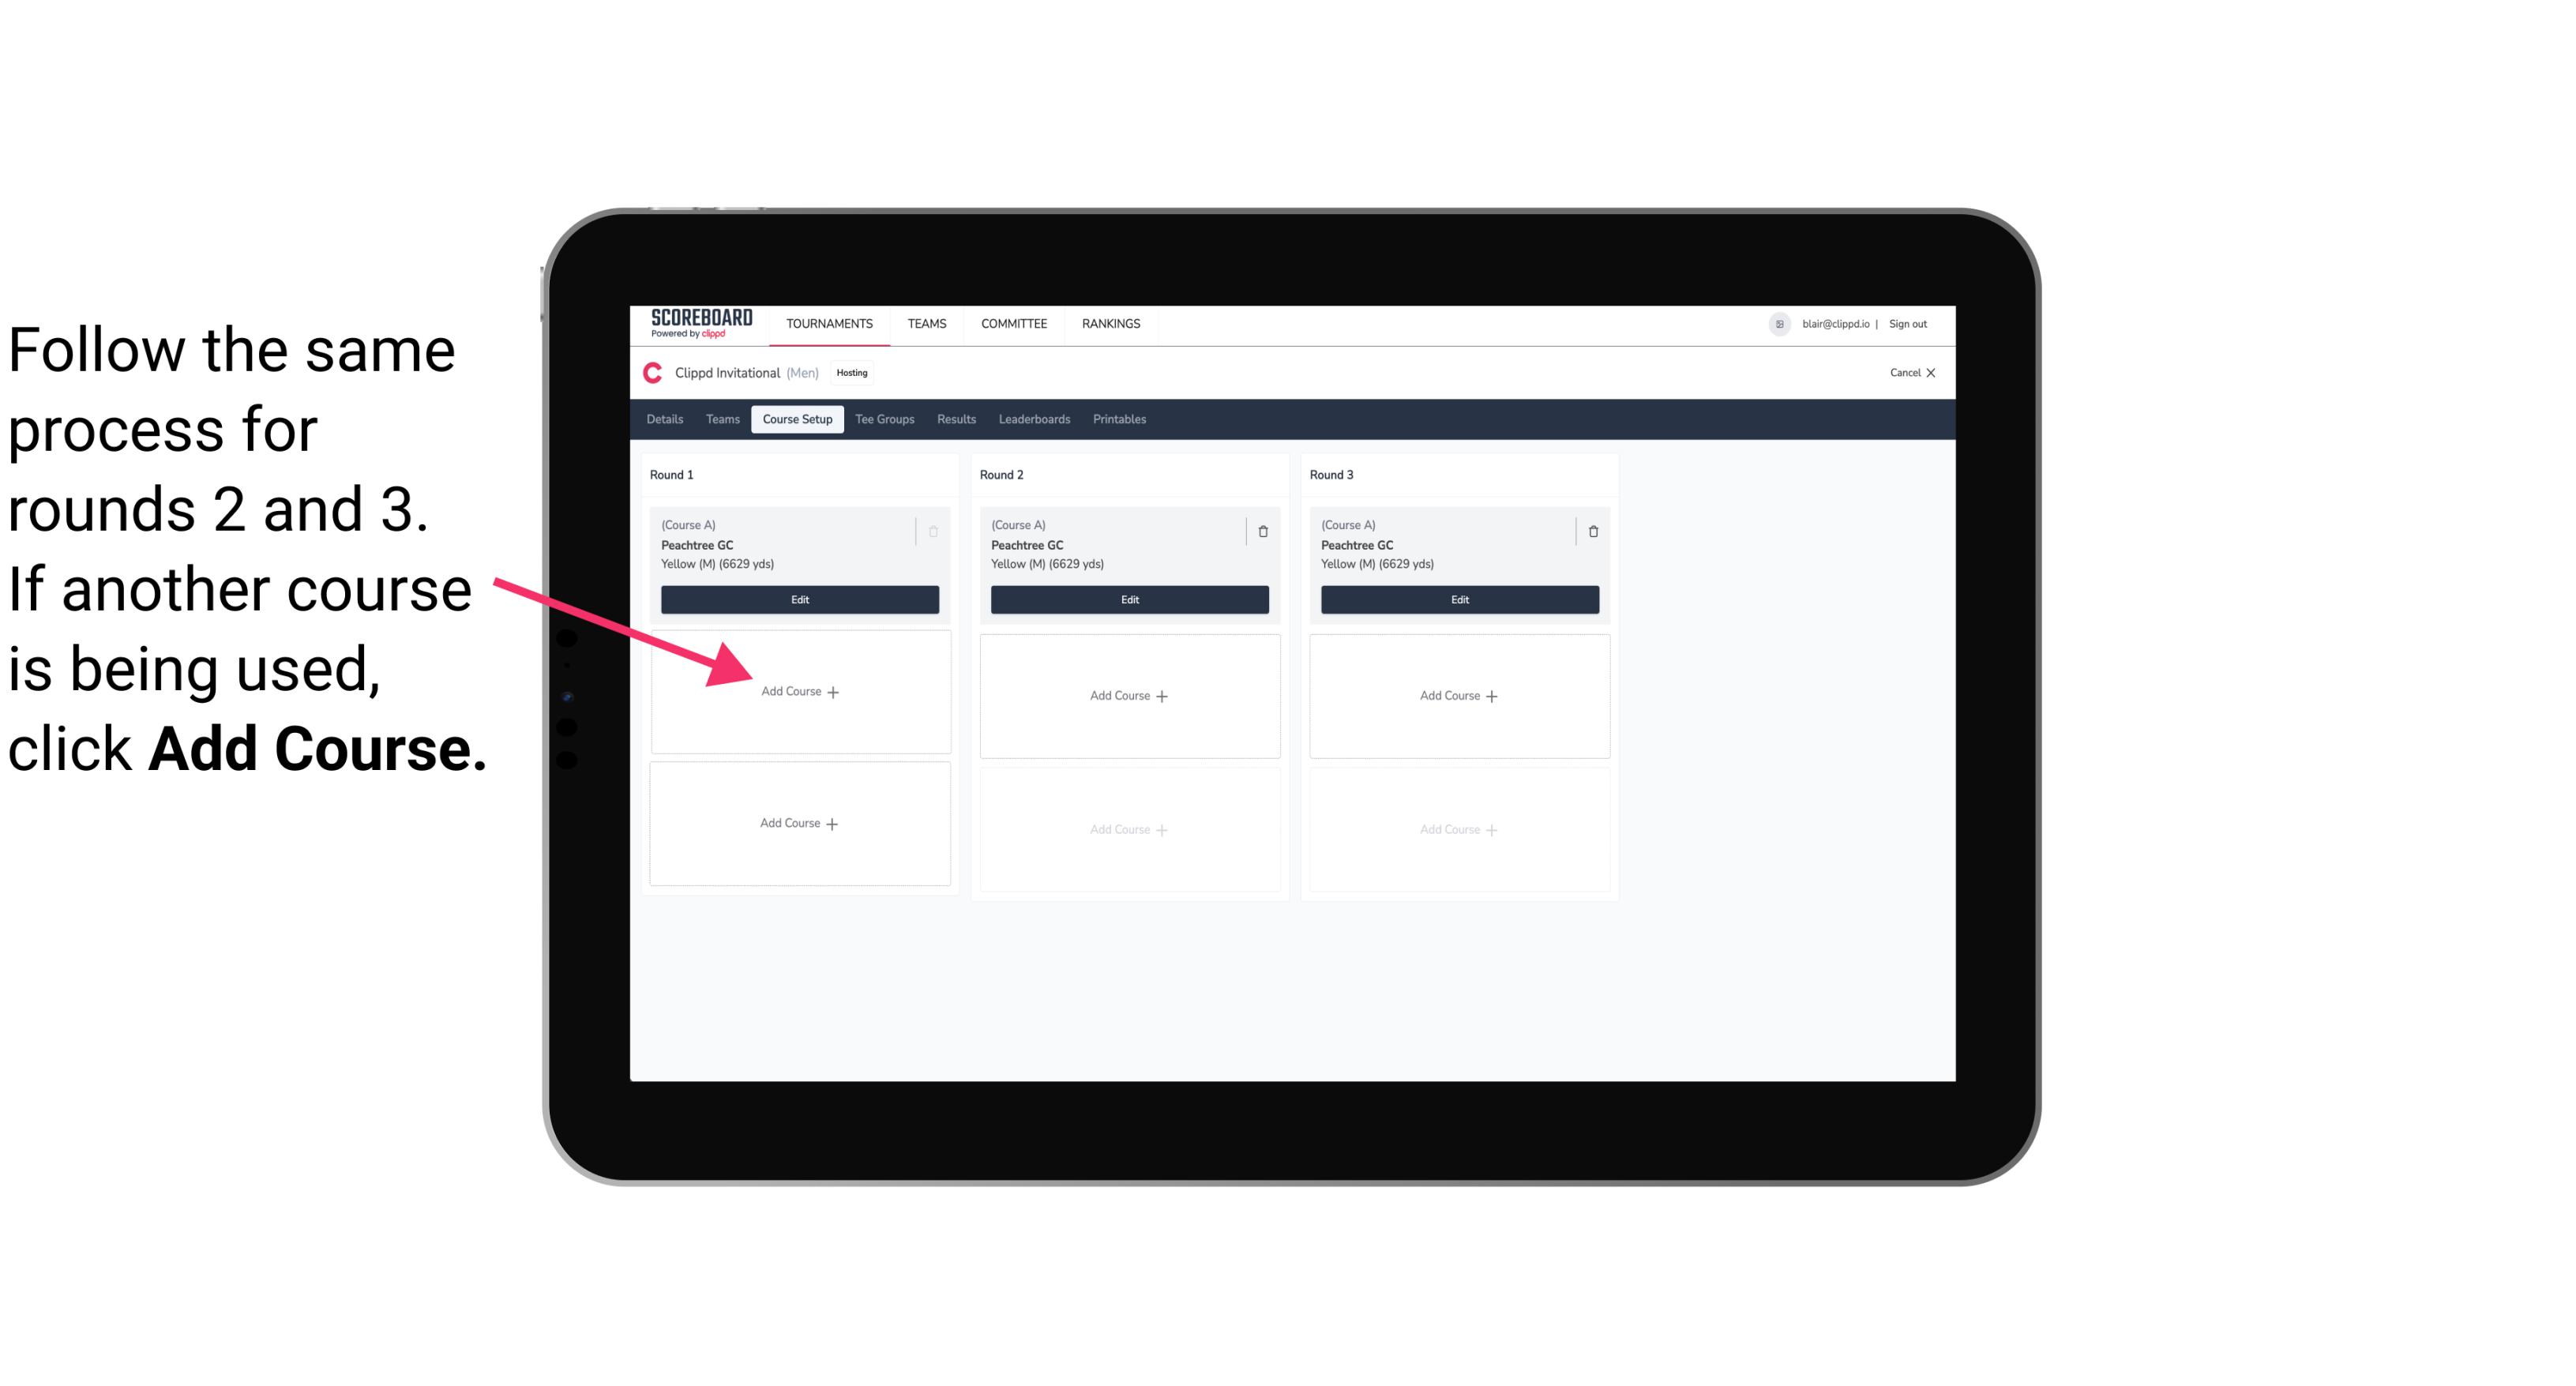2576x1386 pixels.
Task: Click Edit button for Round 1 course
Action: click(797, 599)
